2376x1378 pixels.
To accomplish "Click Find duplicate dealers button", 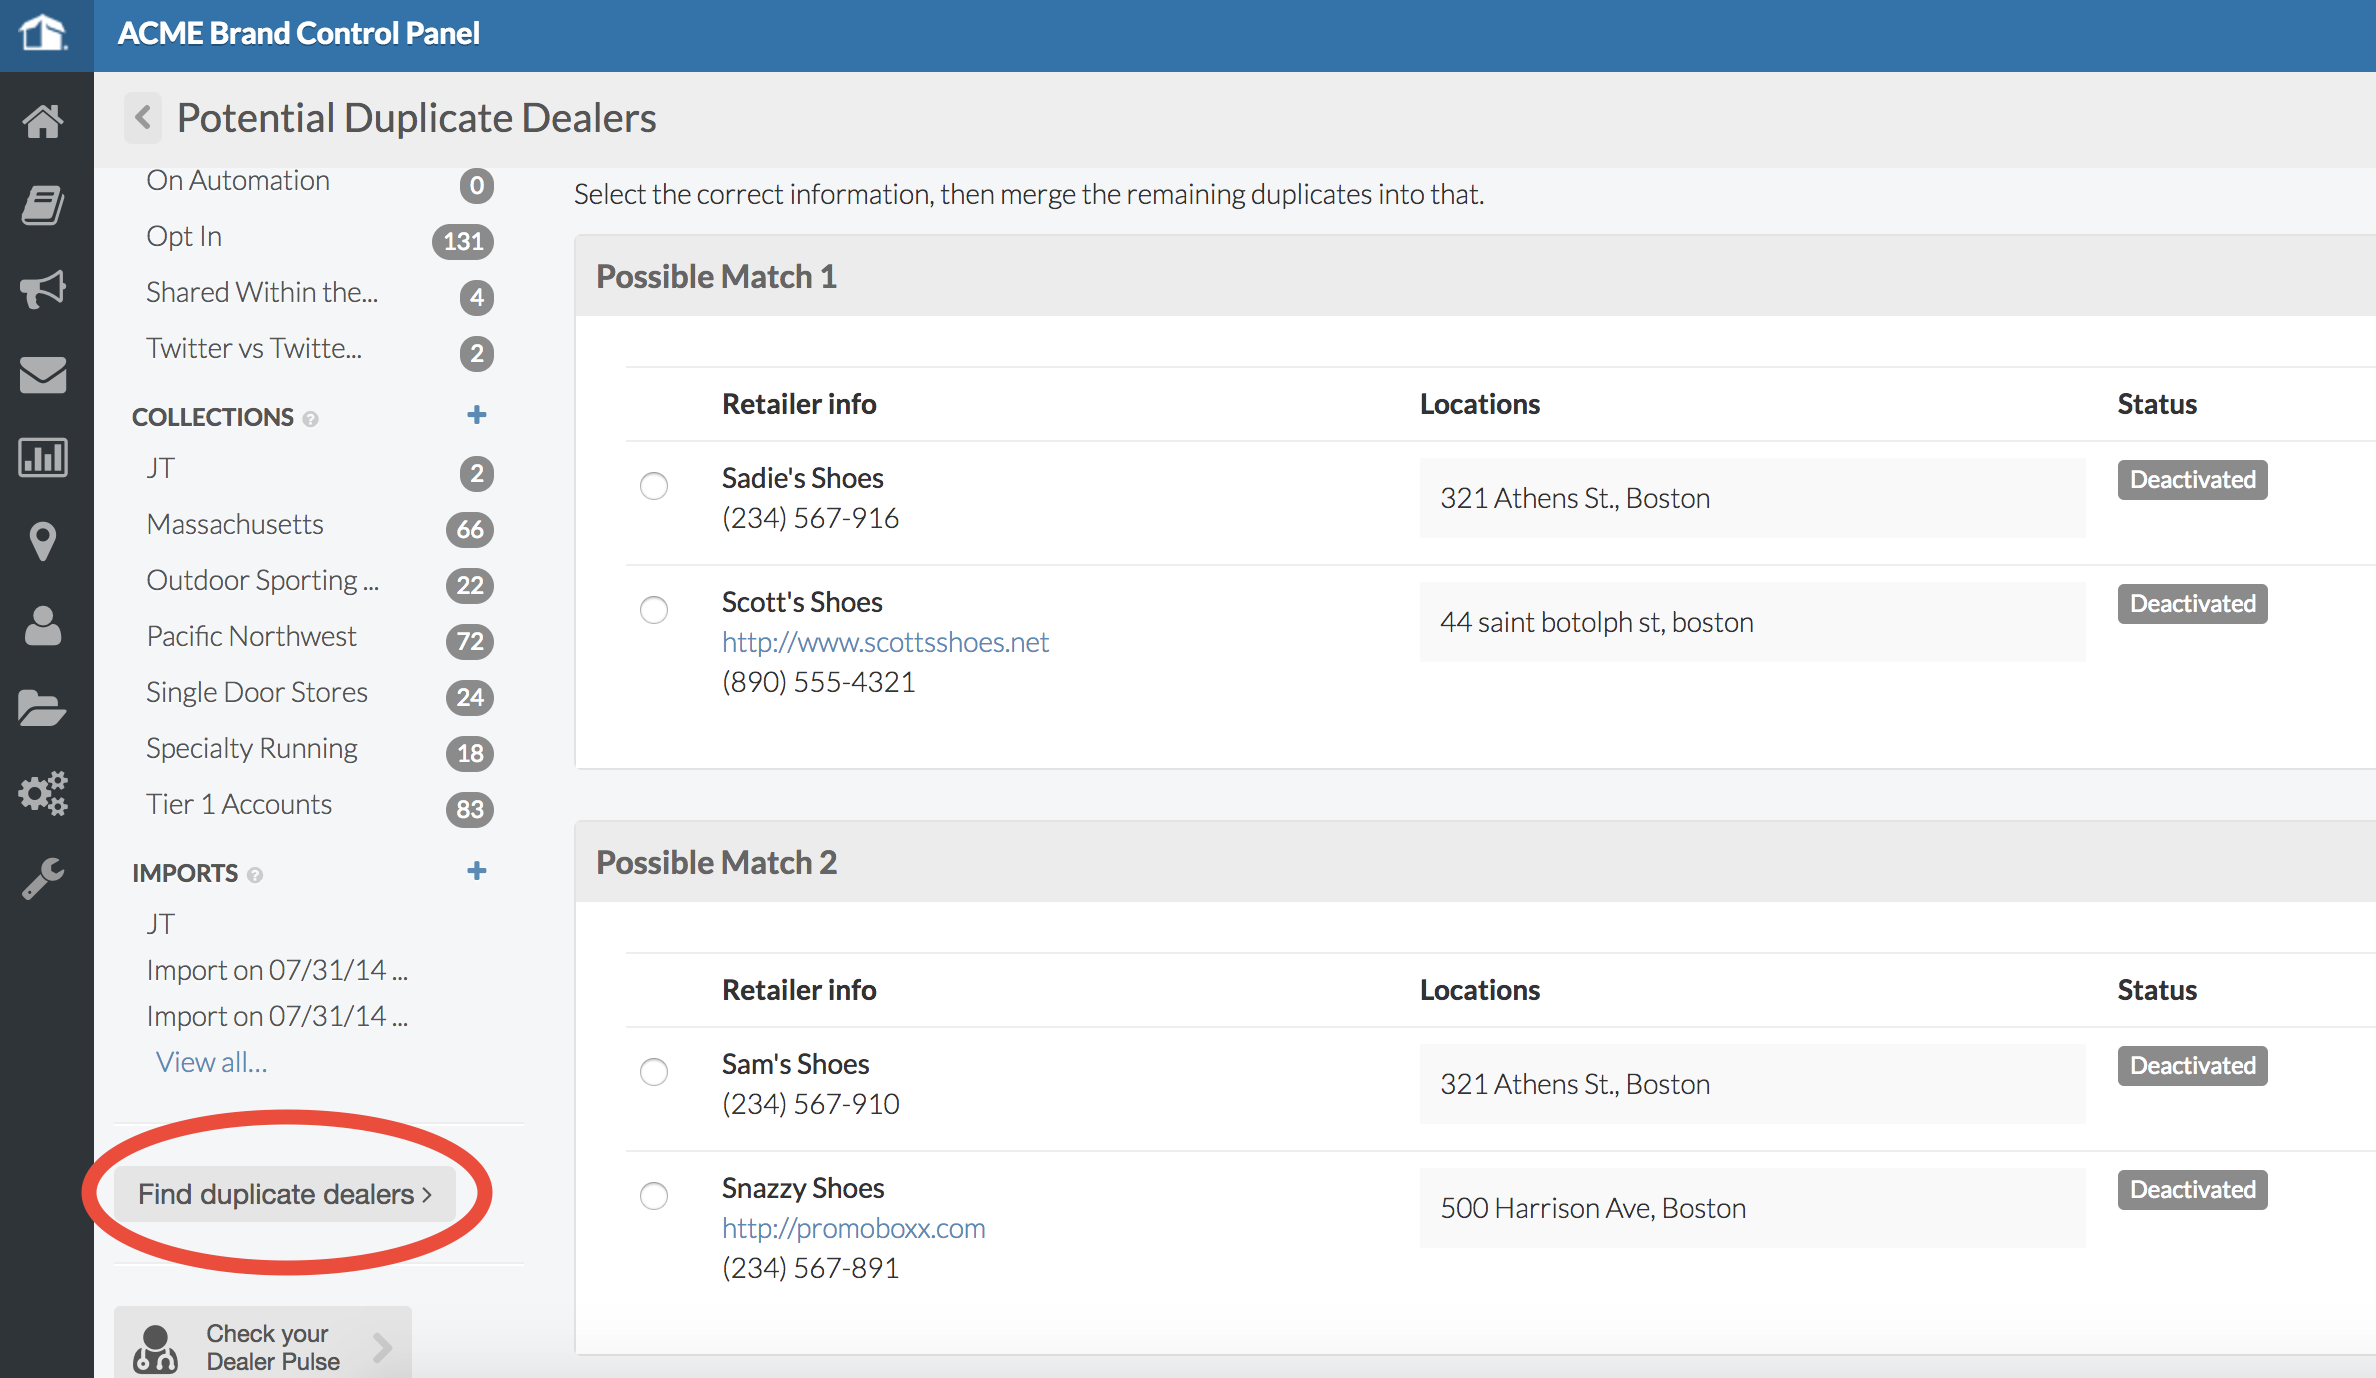I will pos(285,1194).
